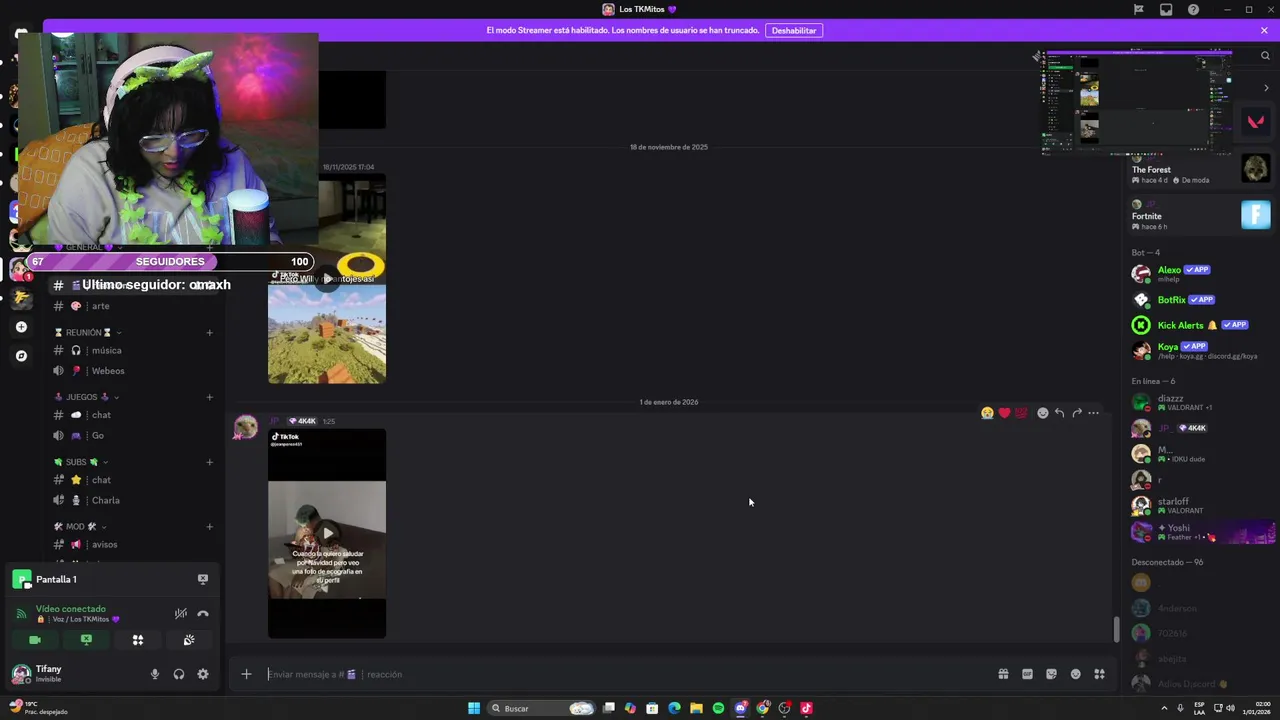The height and width of the screenshot is (720, 1280).
Task: Disable Streamer mode with Deshabilitar button
Action: pyautogui.click(x=794, y=31)
